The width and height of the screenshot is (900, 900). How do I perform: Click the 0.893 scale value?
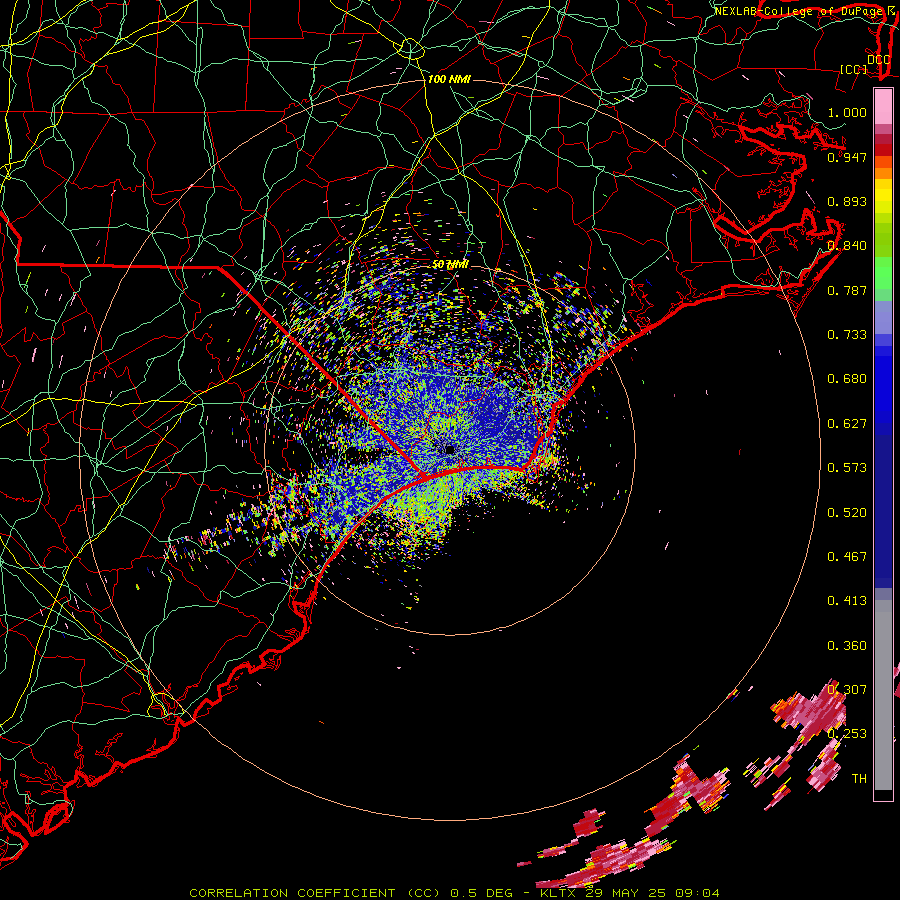tap(847, 201)
